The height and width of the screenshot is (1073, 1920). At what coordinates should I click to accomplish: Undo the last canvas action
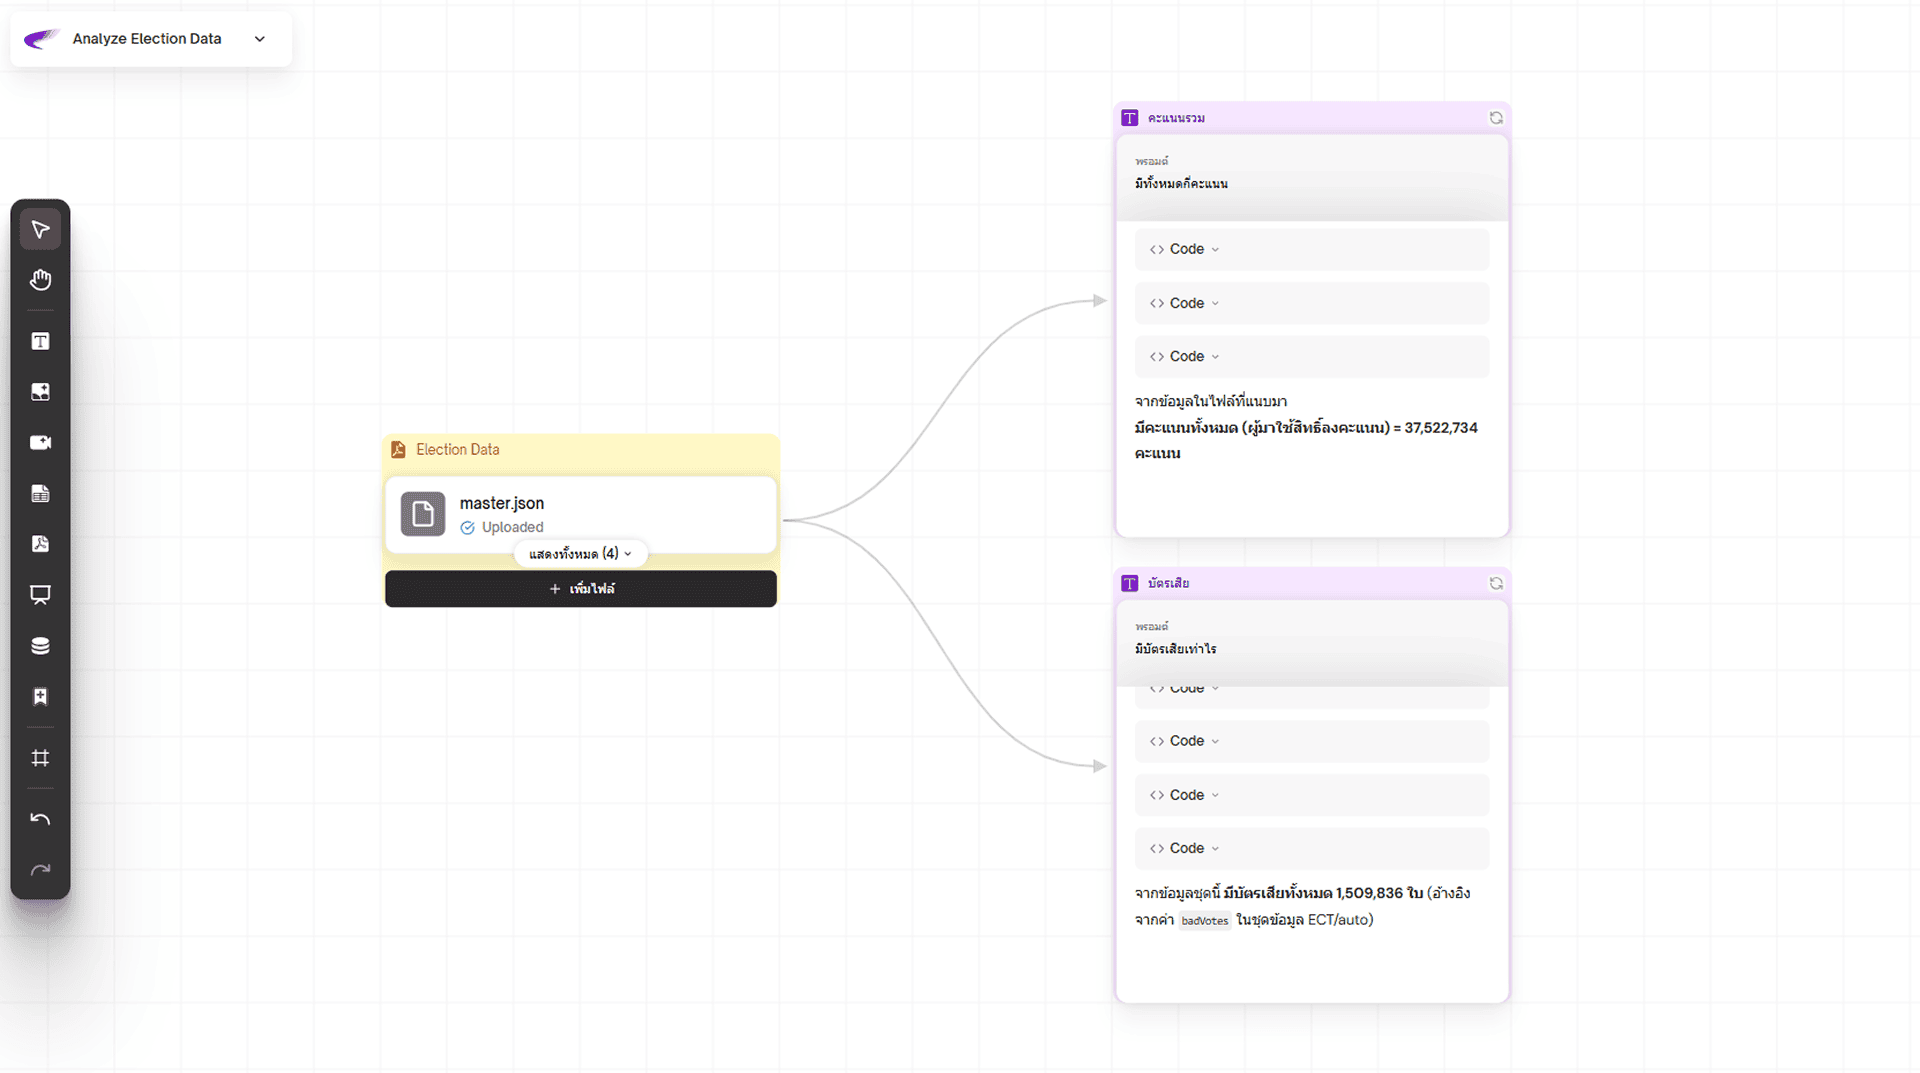(x=40, y=819)
